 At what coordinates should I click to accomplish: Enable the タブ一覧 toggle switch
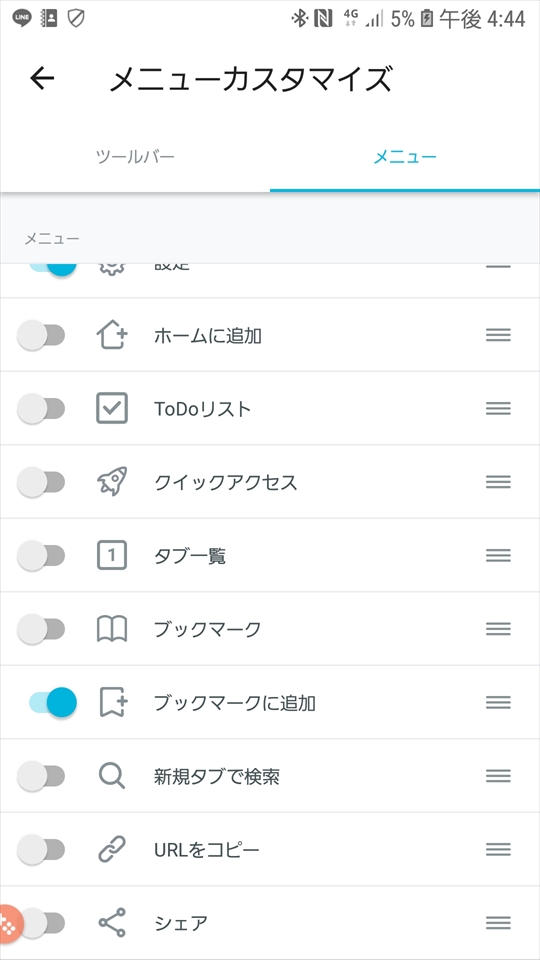click(x=41, y=556)
